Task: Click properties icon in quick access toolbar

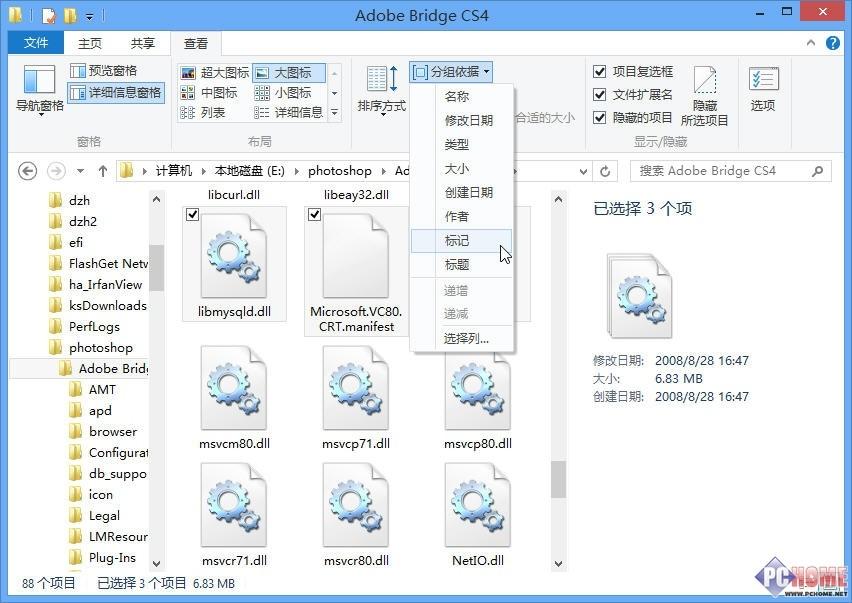Action: [x=48, y=16]
